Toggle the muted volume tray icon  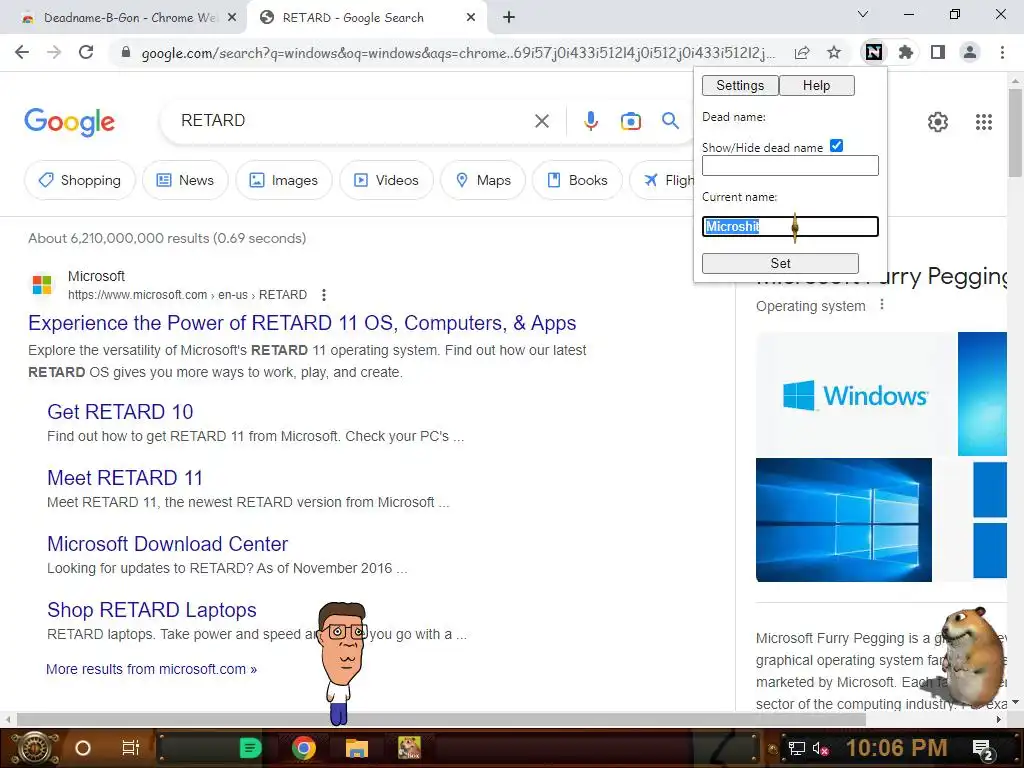tap(822, 748)
